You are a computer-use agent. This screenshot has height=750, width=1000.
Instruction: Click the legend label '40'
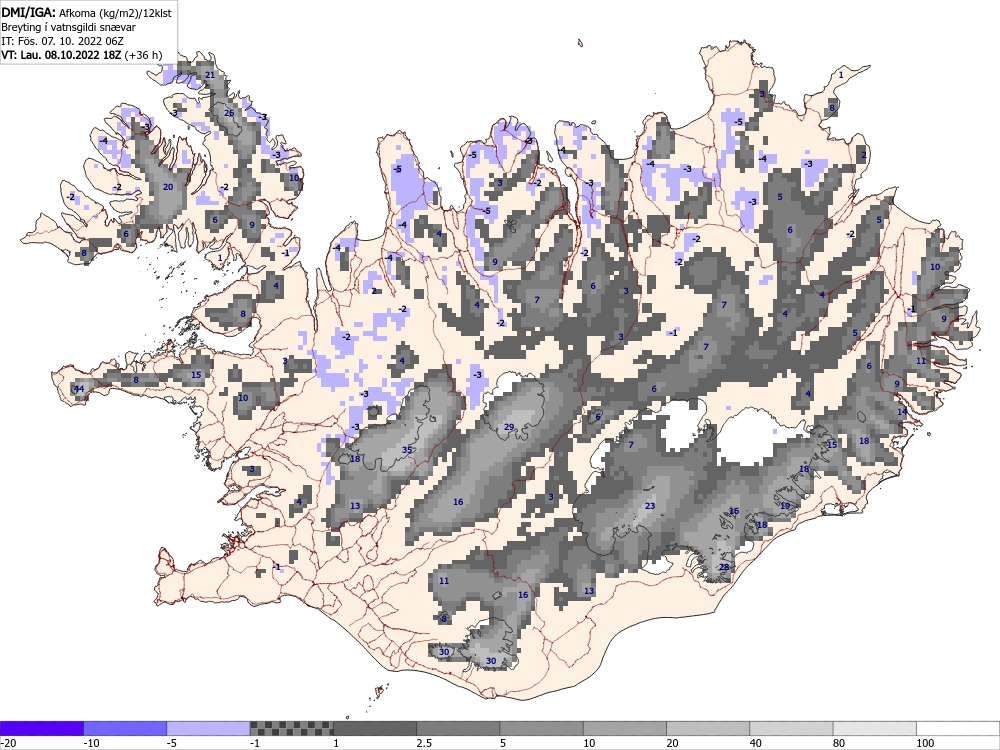756,743
